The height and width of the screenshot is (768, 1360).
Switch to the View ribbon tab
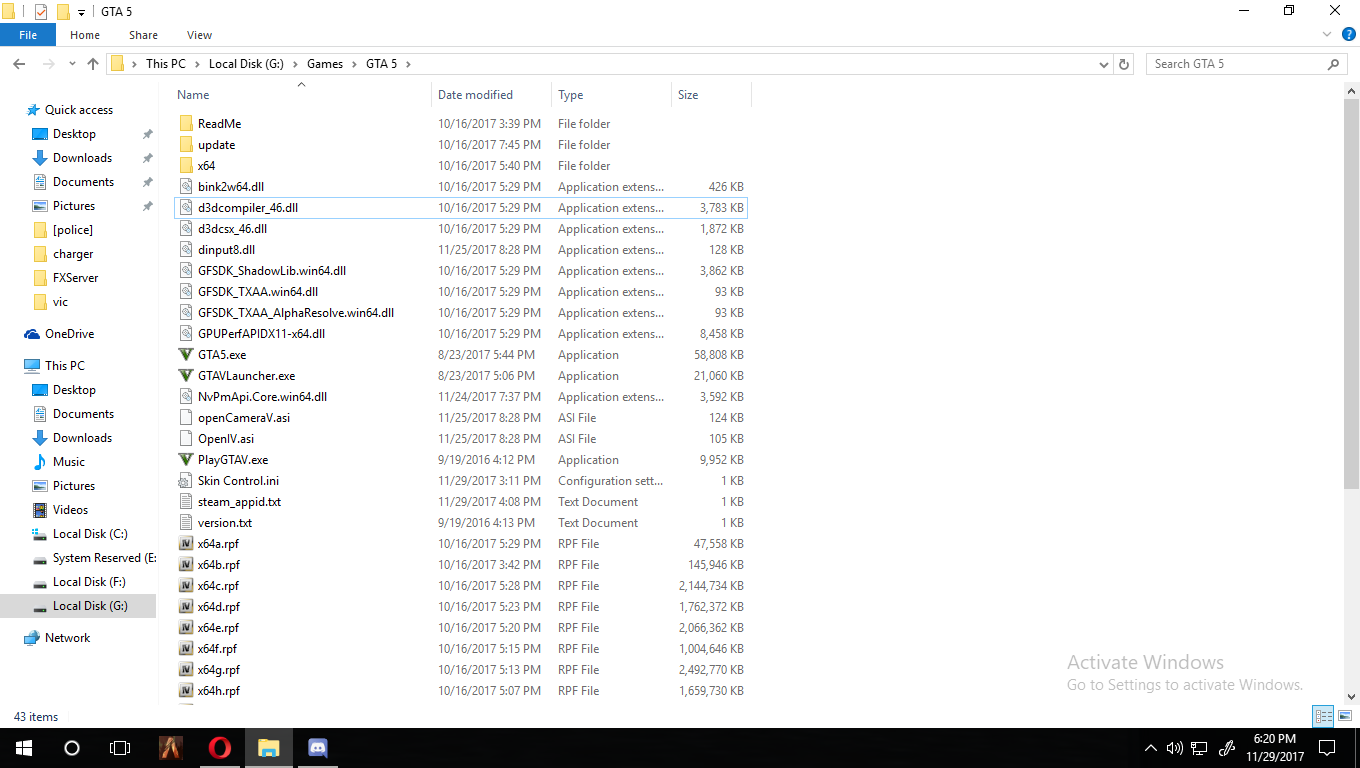point(199,35)
